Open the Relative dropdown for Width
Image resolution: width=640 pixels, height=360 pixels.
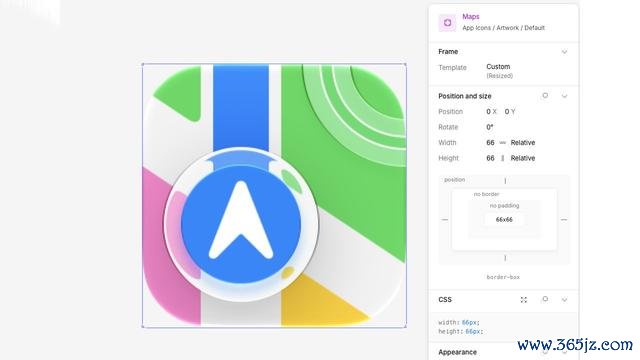click(523, 142)
